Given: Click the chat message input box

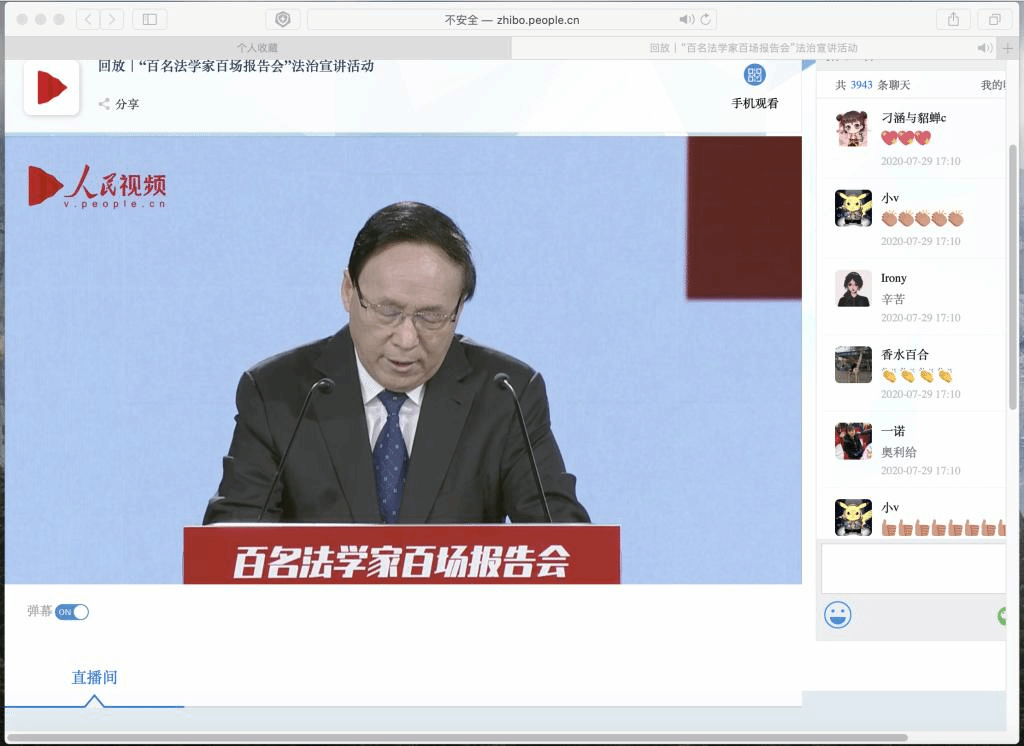Looking at the screenshot, I should pos(912,568).
